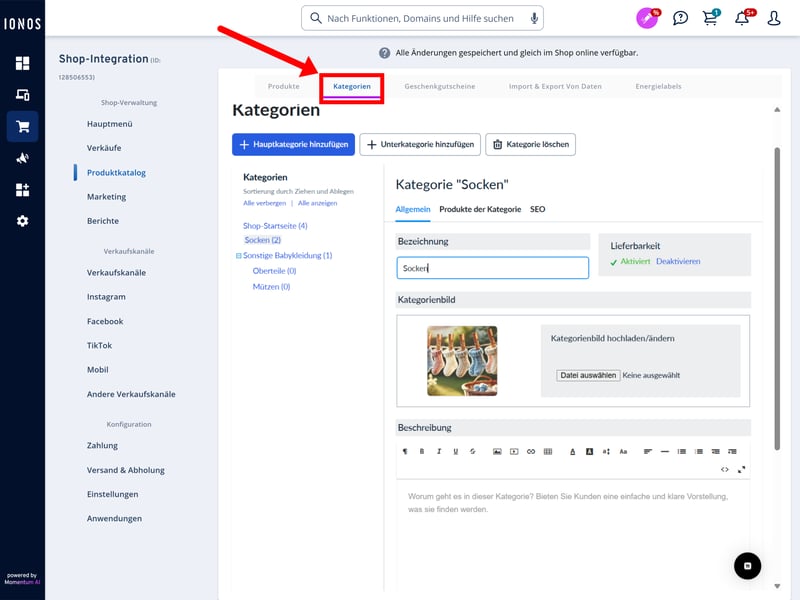Open the add-apps grid-plus icon in sidebar

22,190
